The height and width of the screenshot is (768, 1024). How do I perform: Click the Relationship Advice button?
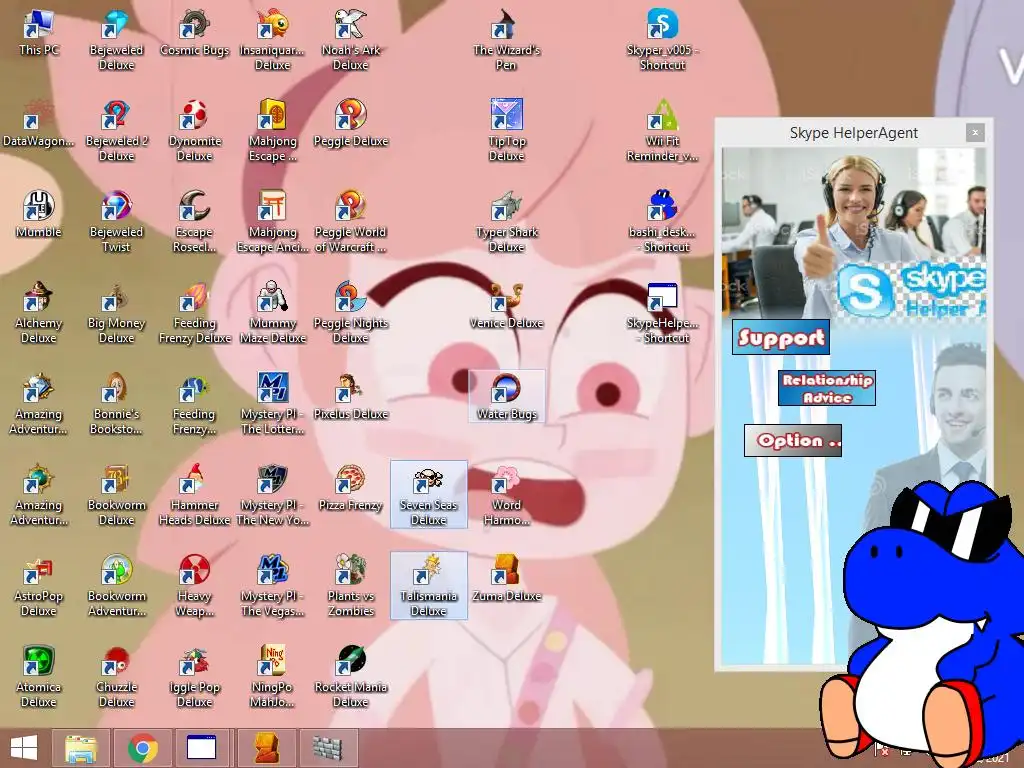click(827, 388)
